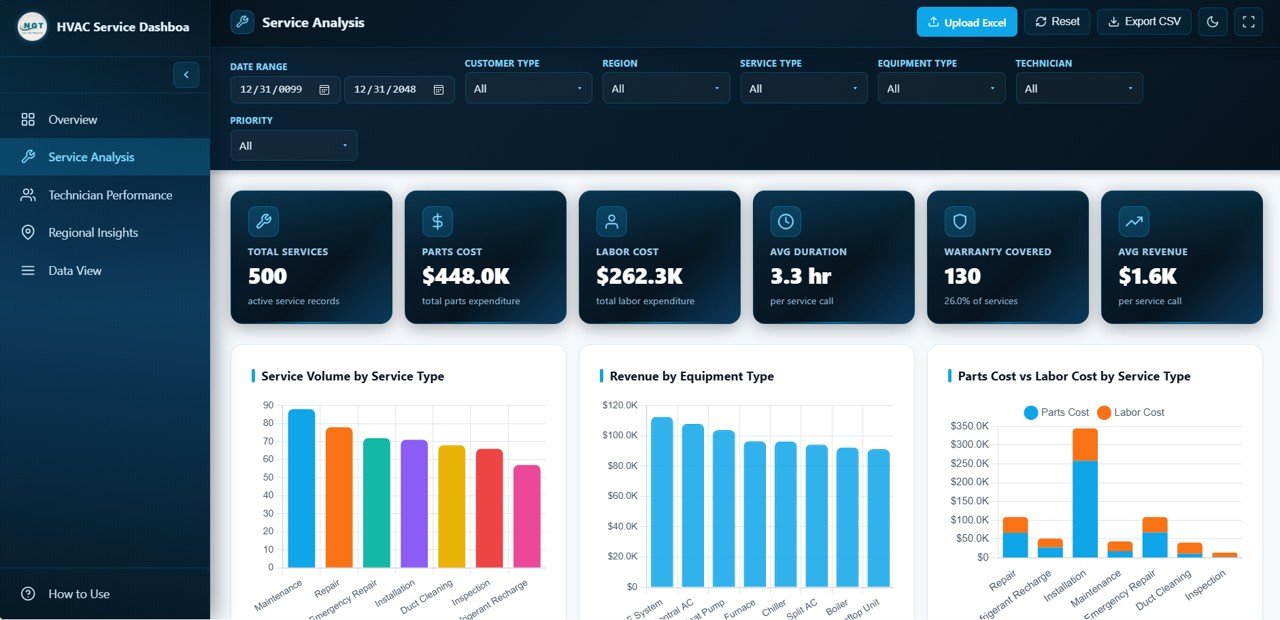Collapse the sidebar with chevron button
The height and width of the screenshot is (620, 1280).
[186, 75]
